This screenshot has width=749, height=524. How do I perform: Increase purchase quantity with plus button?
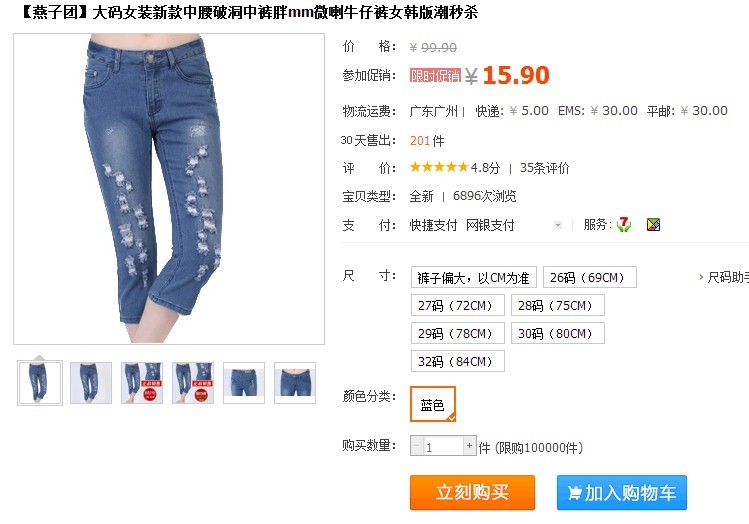470,446
